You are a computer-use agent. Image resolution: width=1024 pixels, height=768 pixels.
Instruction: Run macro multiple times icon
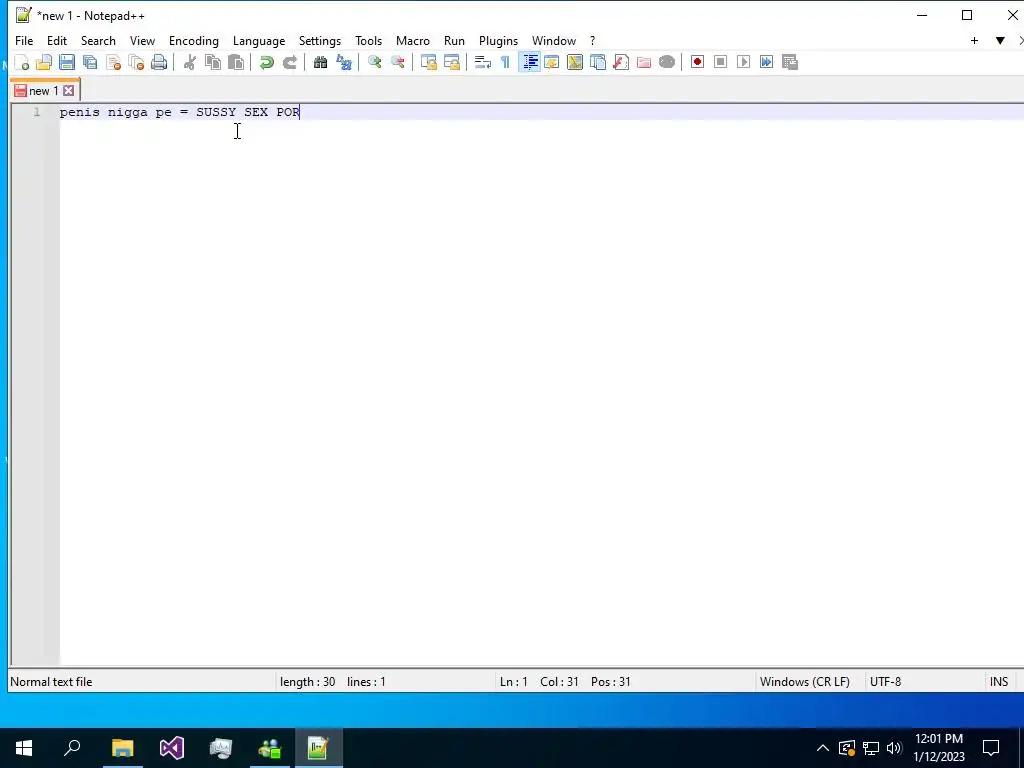click(767, 62)
